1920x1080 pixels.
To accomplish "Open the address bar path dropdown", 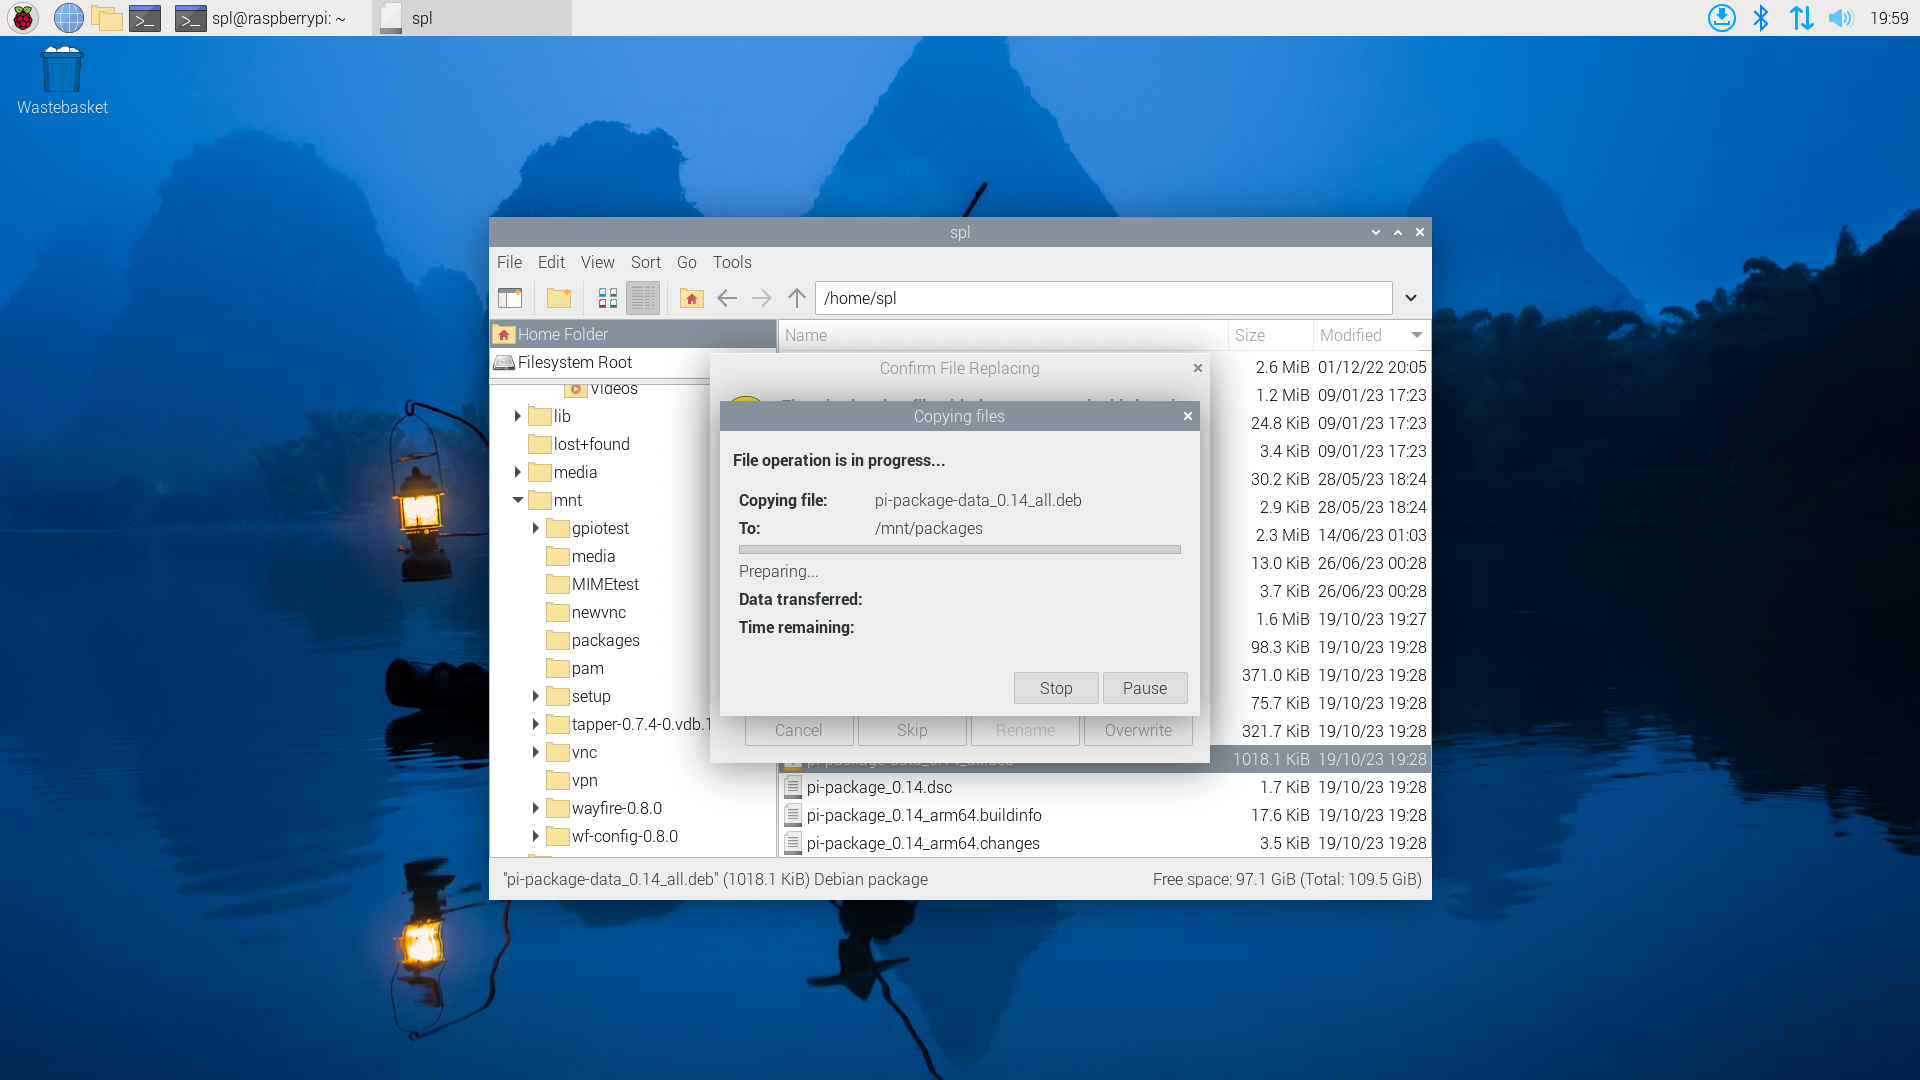I will (1411, 298).
